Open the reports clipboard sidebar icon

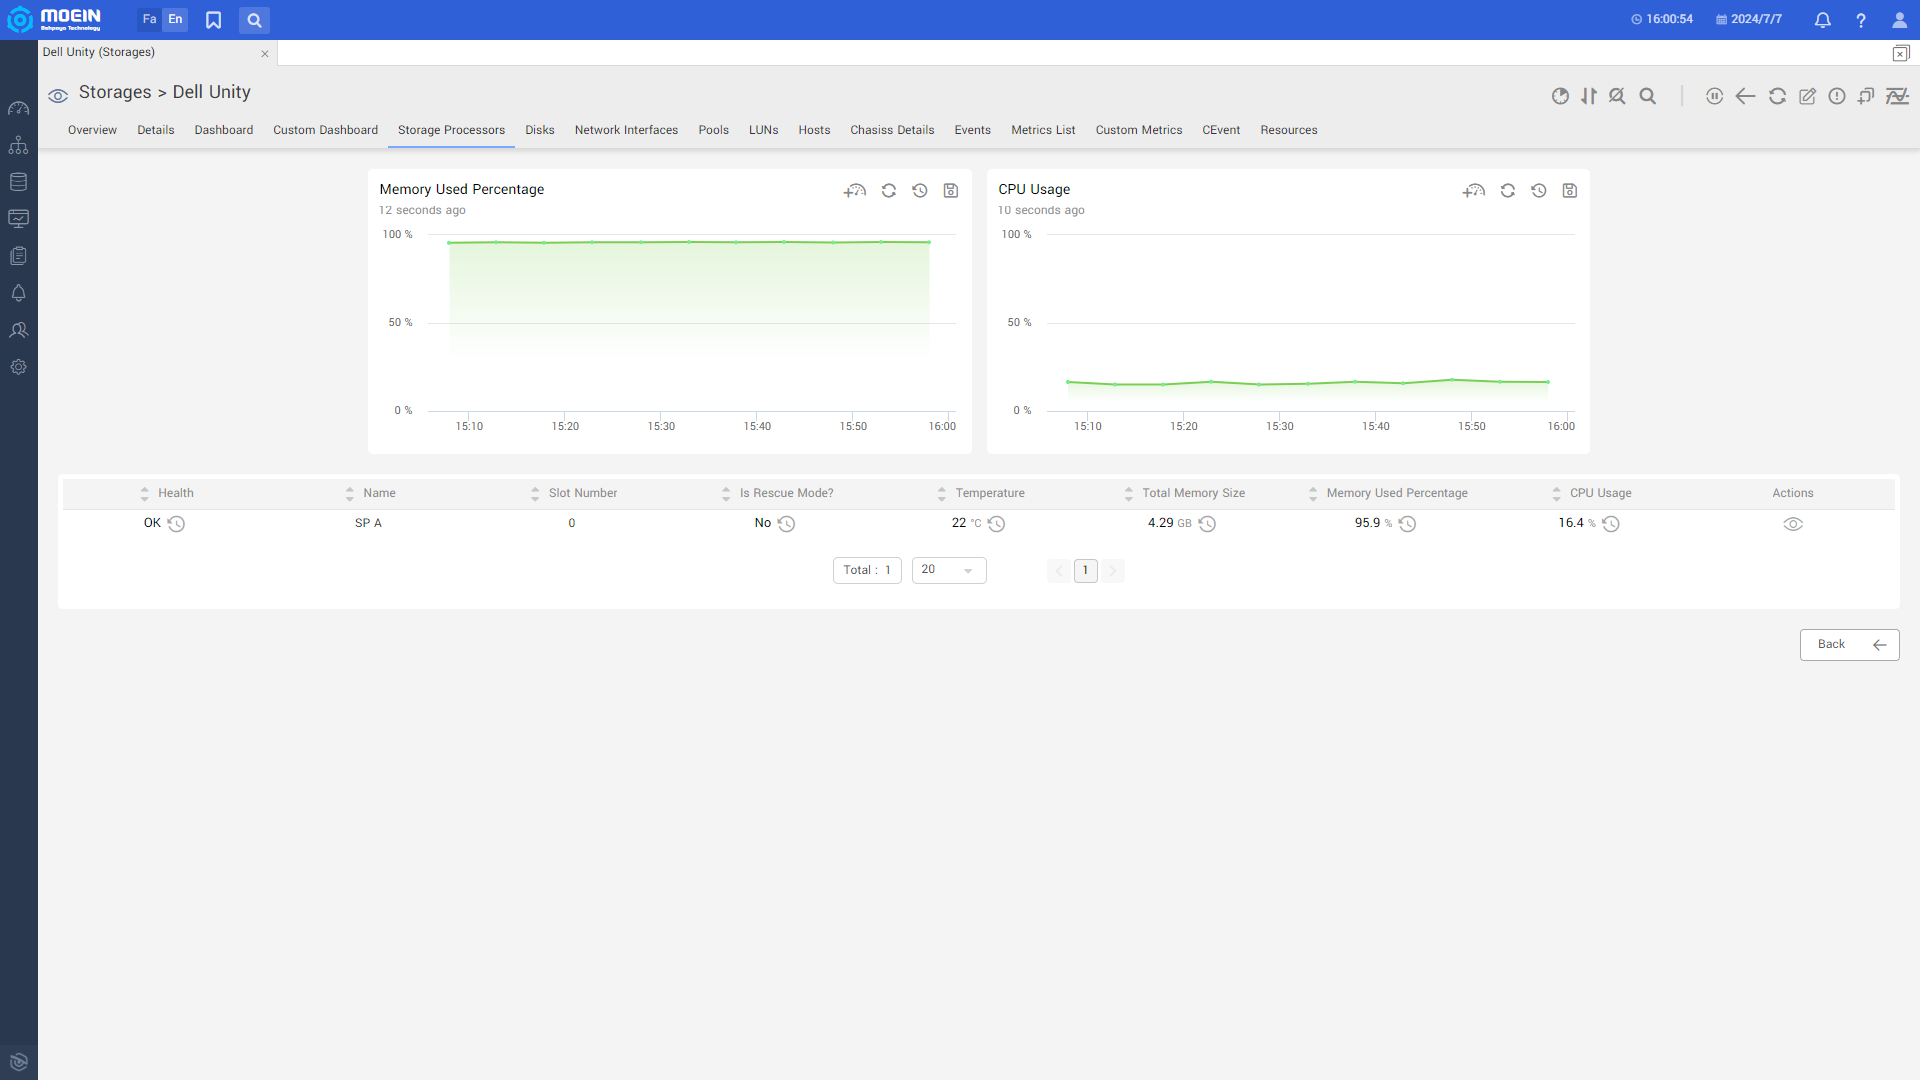pos(18,256)
